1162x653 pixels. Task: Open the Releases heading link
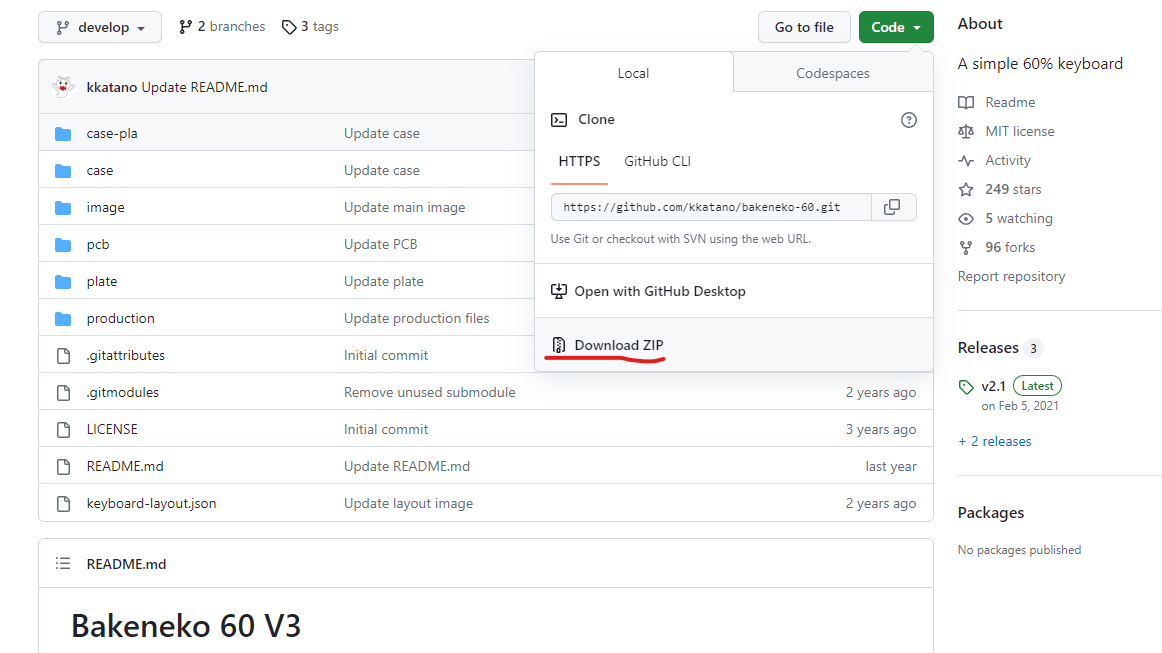click(988, 348)
